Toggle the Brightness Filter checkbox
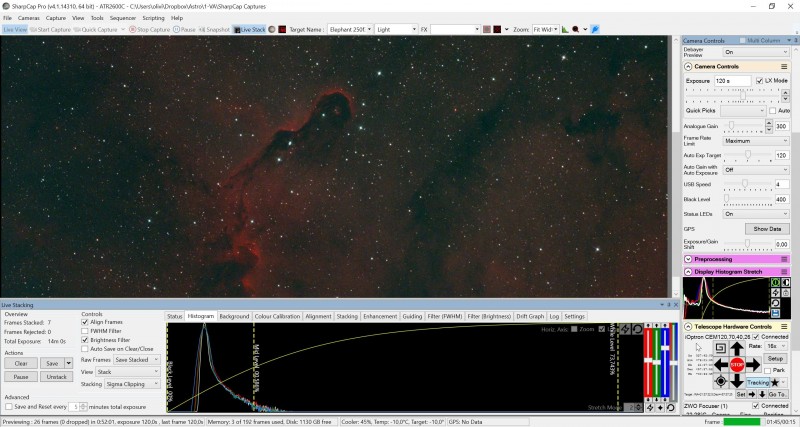The width and height of the screenshot is (800, 427). coord(85,340)
